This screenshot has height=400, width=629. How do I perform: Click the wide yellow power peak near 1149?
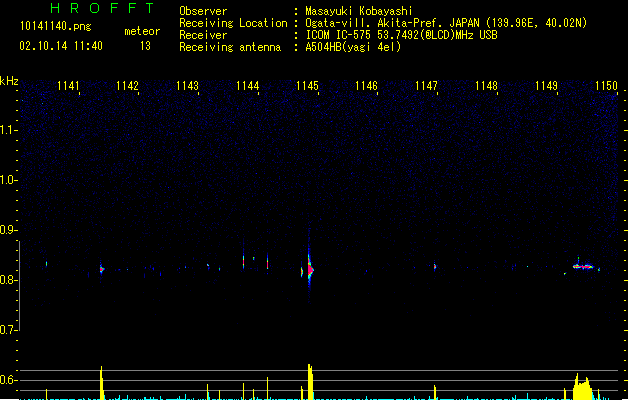(582, 387)
